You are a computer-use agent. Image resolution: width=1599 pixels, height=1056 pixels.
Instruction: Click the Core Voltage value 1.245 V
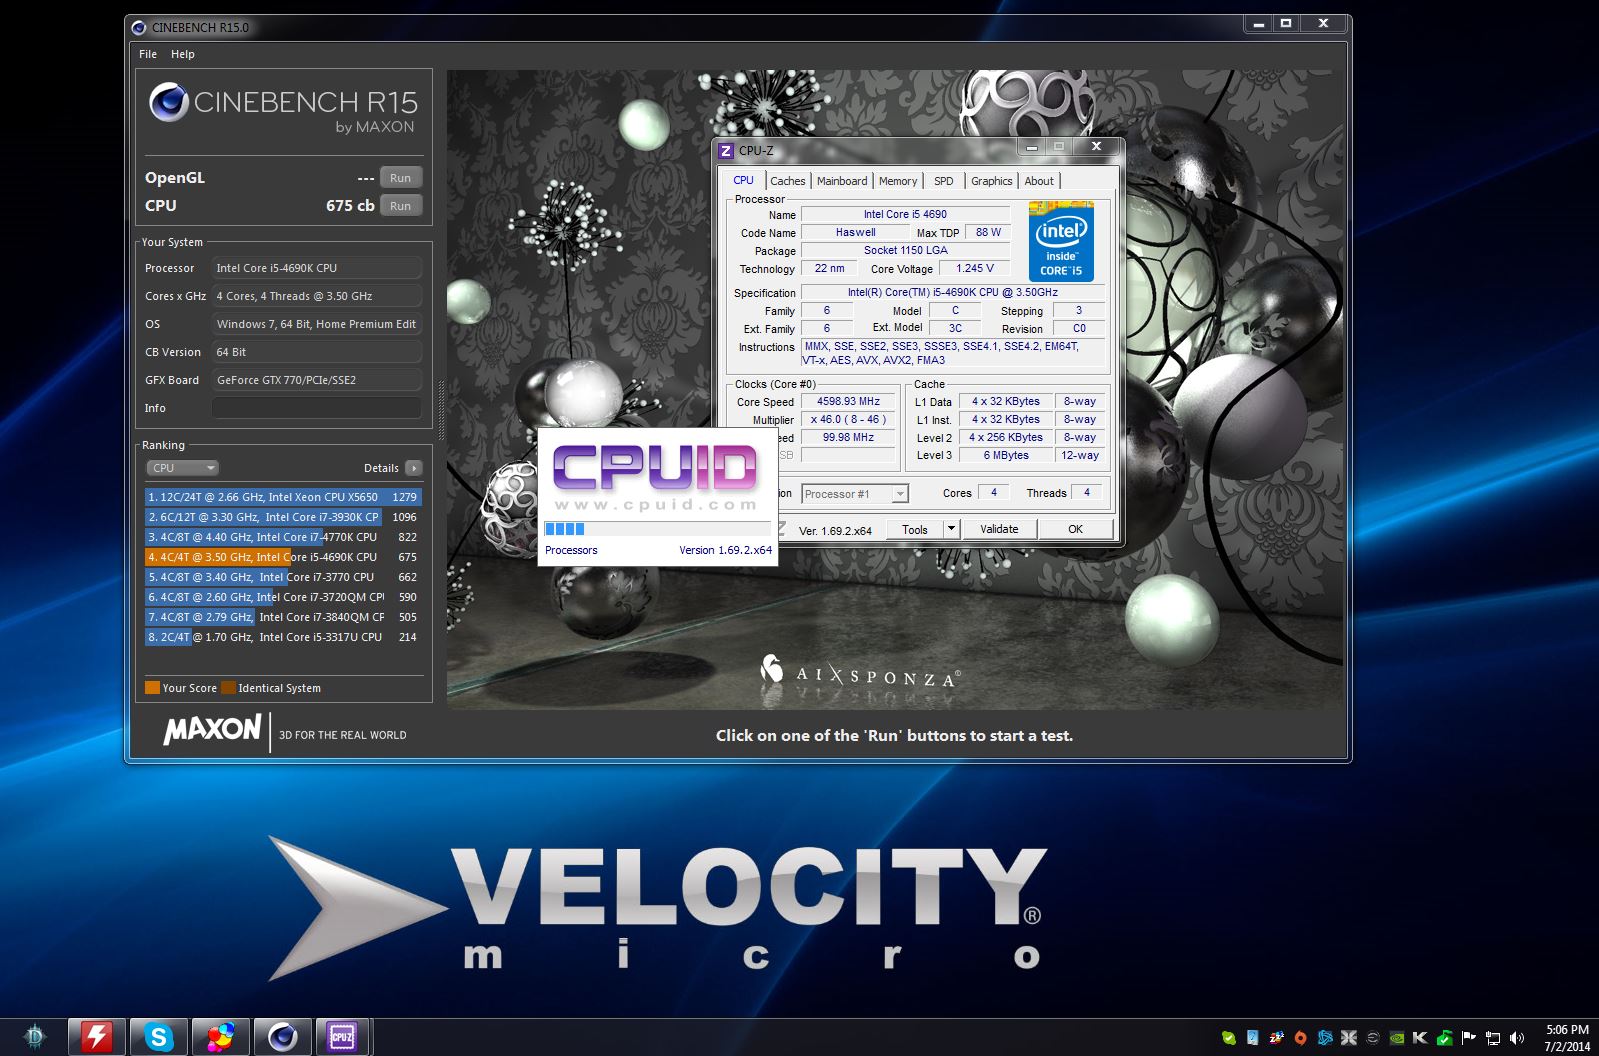tap(975, 268)
